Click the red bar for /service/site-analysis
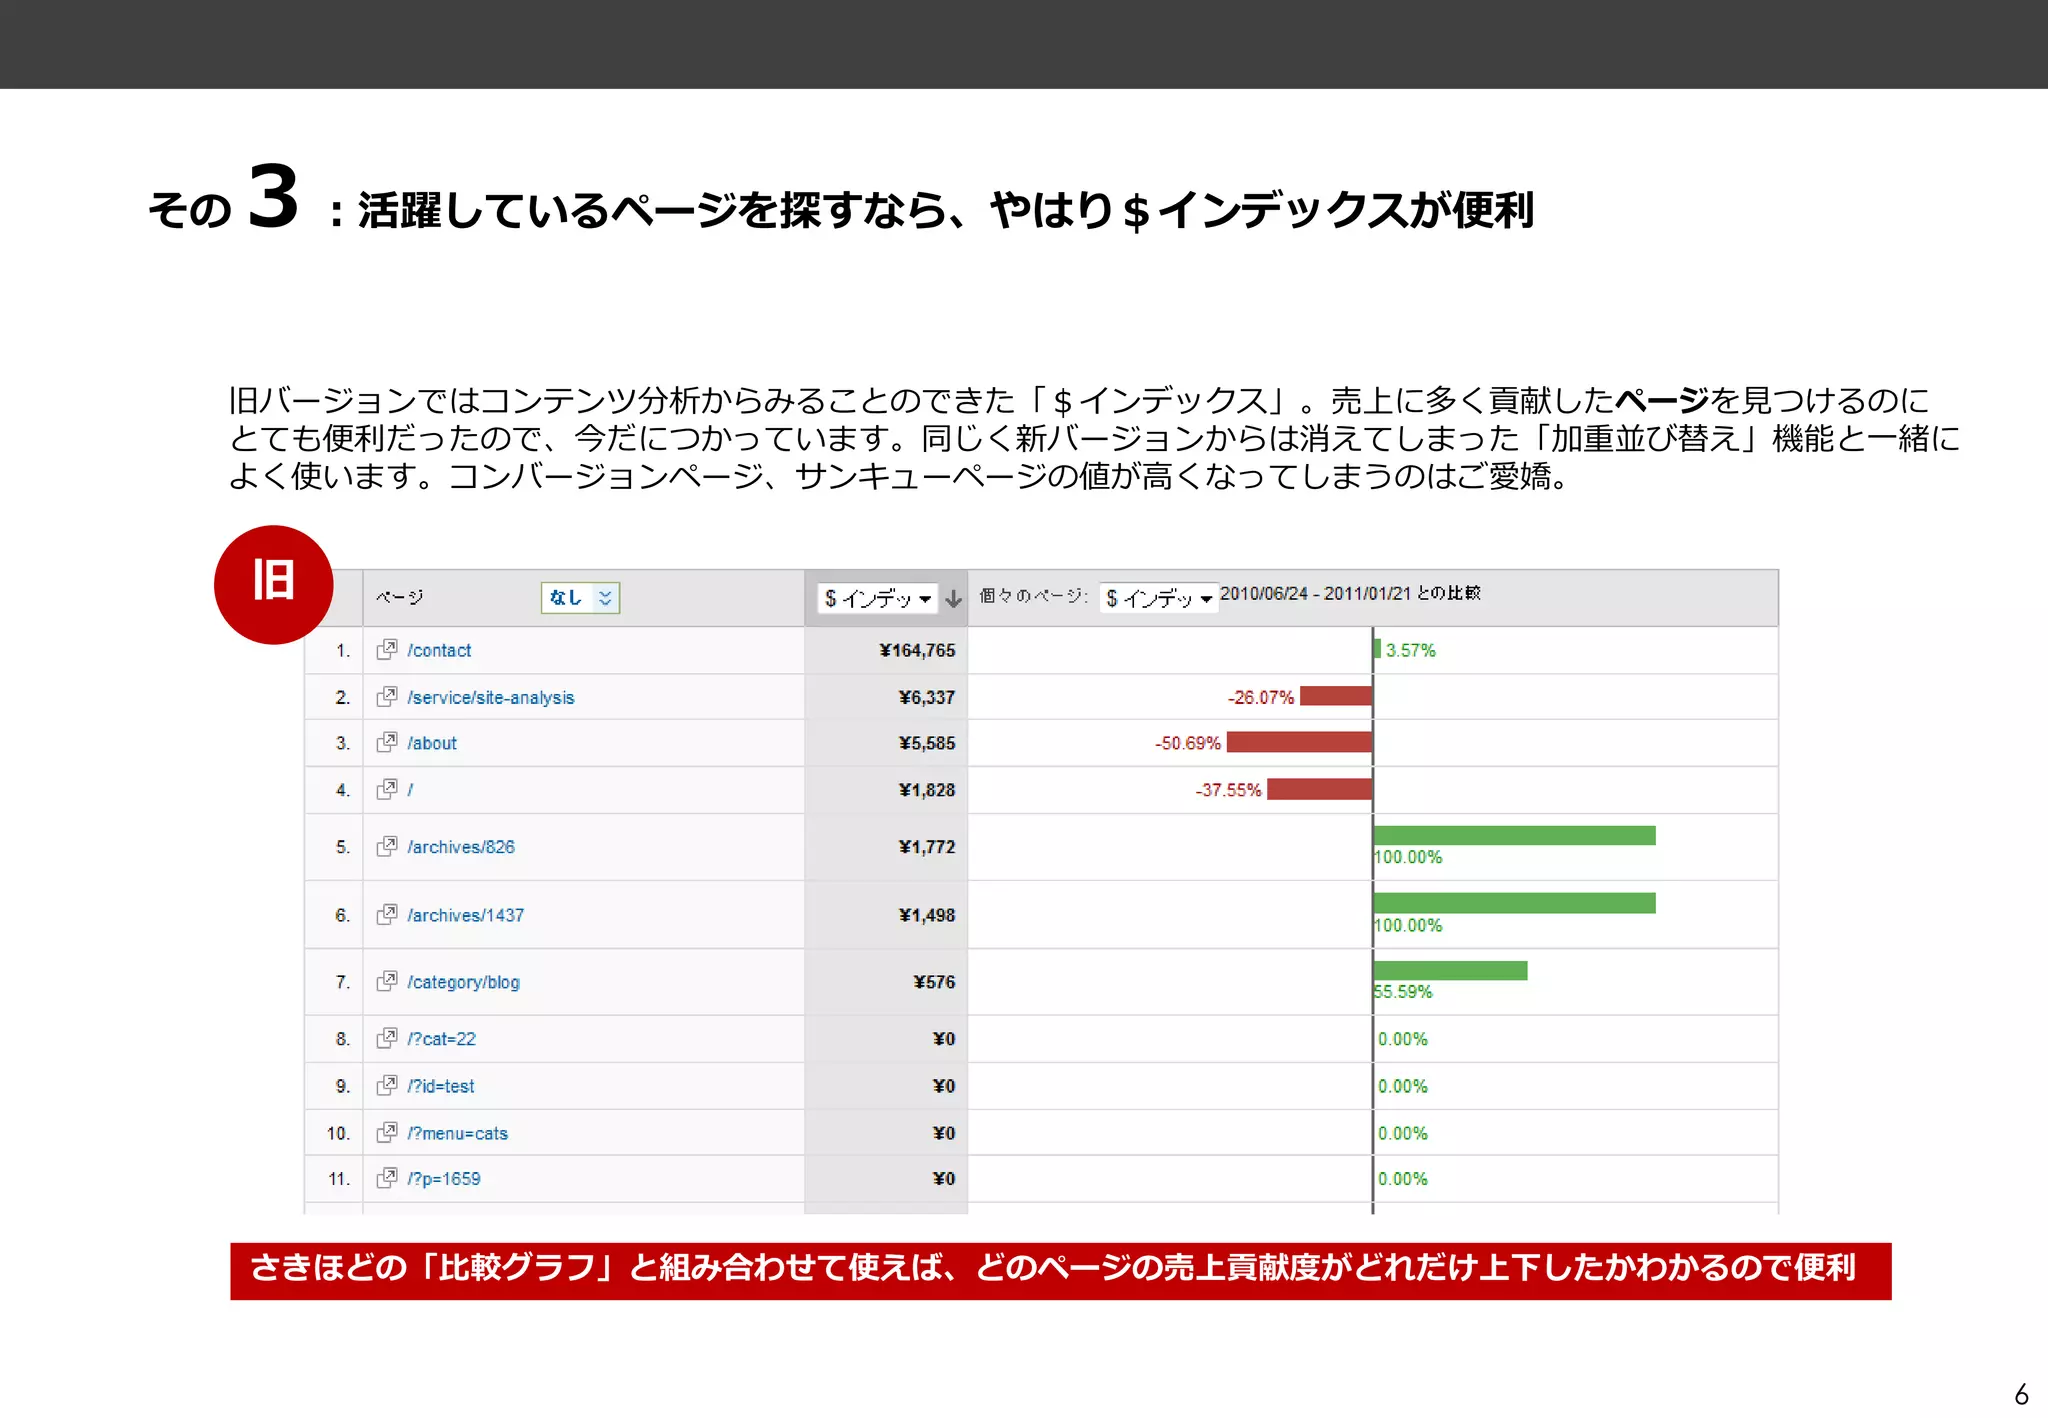Viewport: 2048px width, 1418px height. 1336,696
